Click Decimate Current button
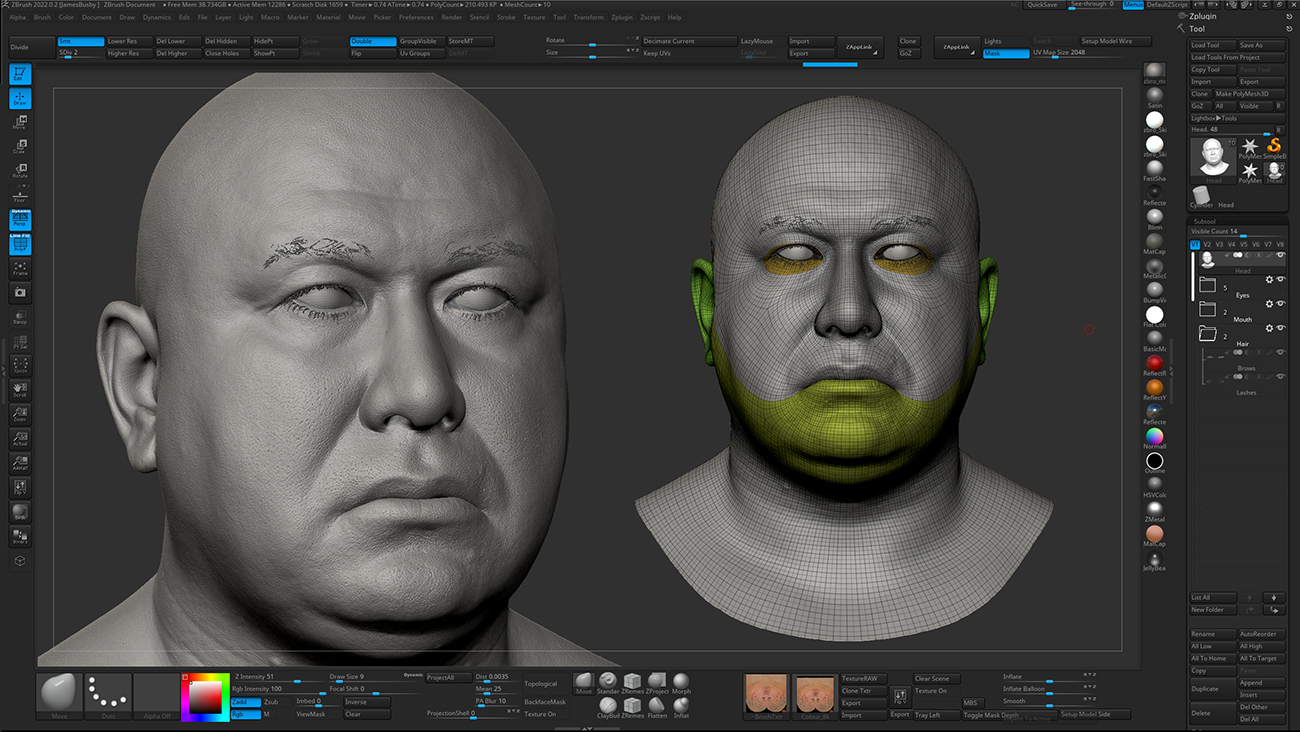The image size is (1300, 732). 690,41
